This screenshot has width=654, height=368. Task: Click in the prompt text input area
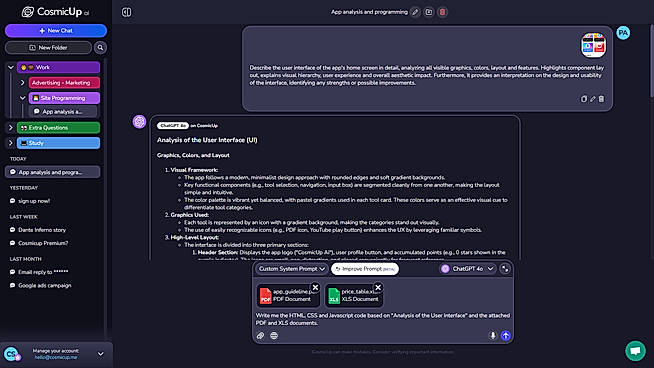point(382,319)
